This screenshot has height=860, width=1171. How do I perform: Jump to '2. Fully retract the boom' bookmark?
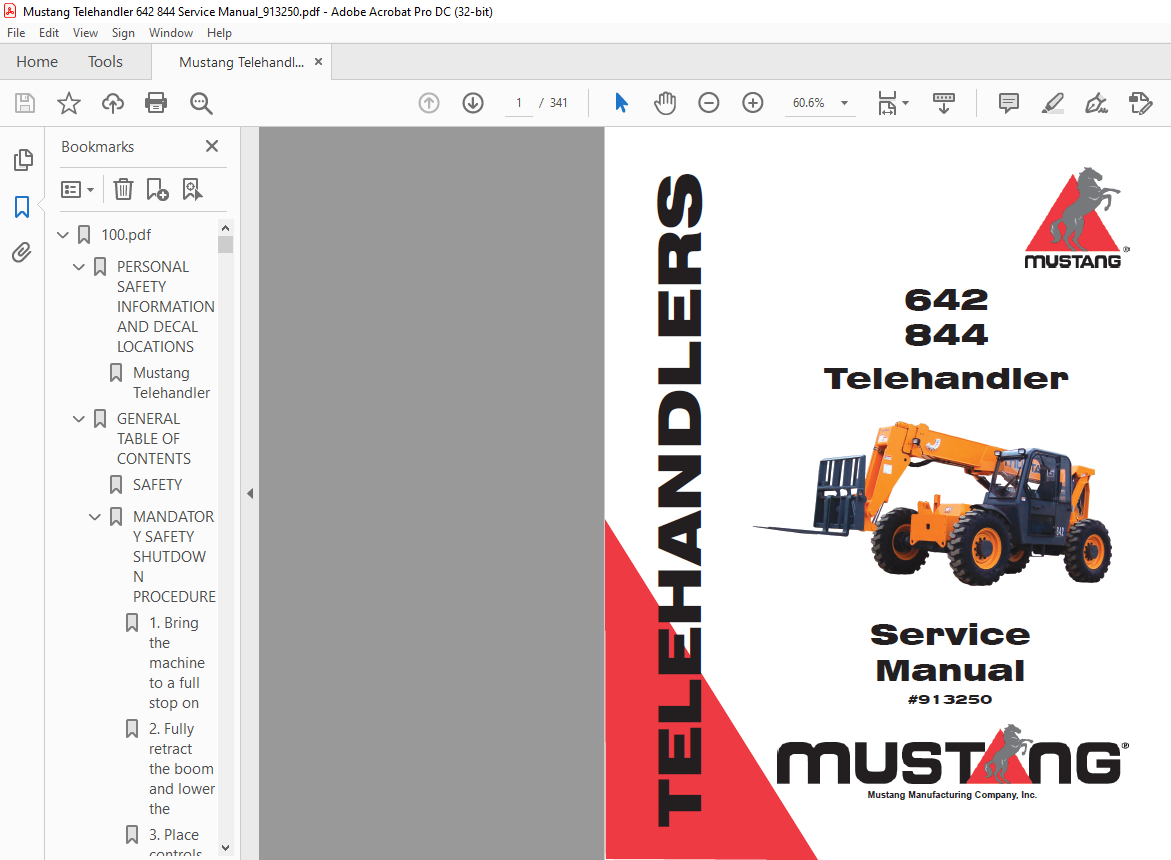[x=181, y=769]
